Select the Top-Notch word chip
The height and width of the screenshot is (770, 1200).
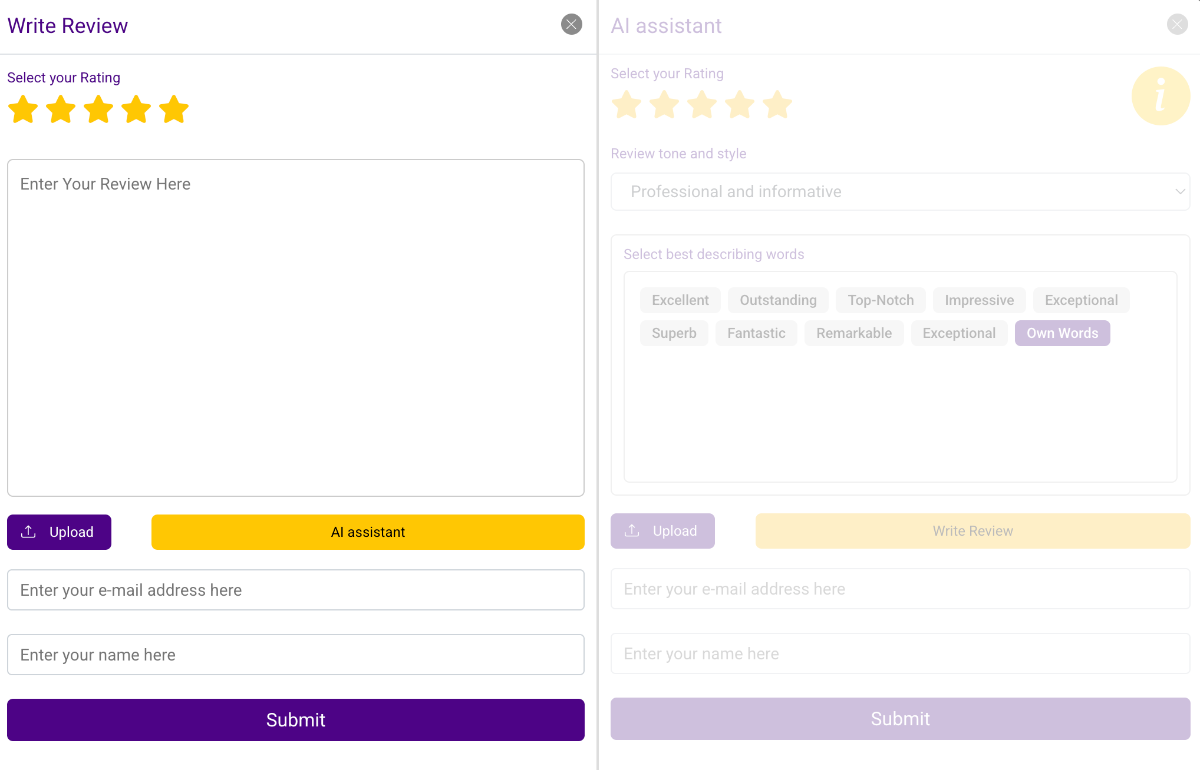click(881, 300)
